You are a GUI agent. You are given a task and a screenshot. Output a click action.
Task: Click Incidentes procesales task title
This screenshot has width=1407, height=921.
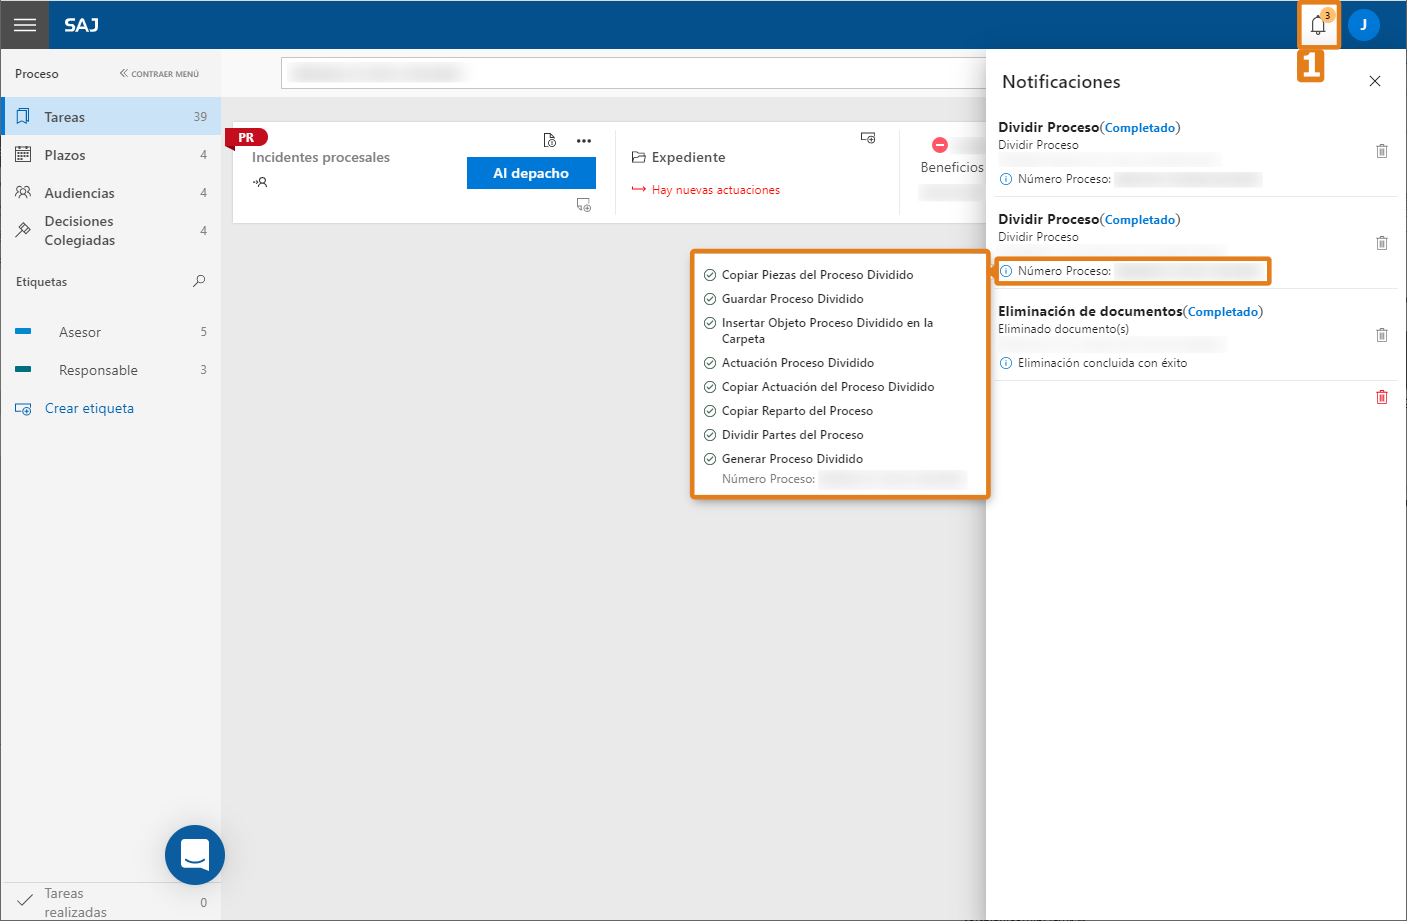click(x=321, y=157)
